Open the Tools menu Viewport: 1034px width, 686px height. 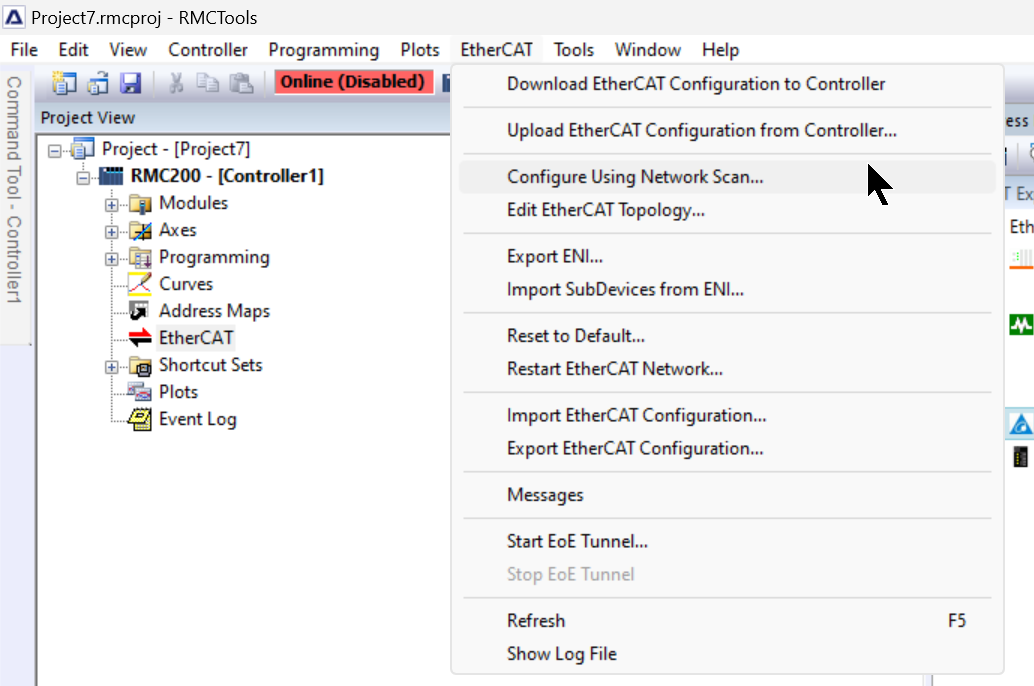(x=574, y=50)
